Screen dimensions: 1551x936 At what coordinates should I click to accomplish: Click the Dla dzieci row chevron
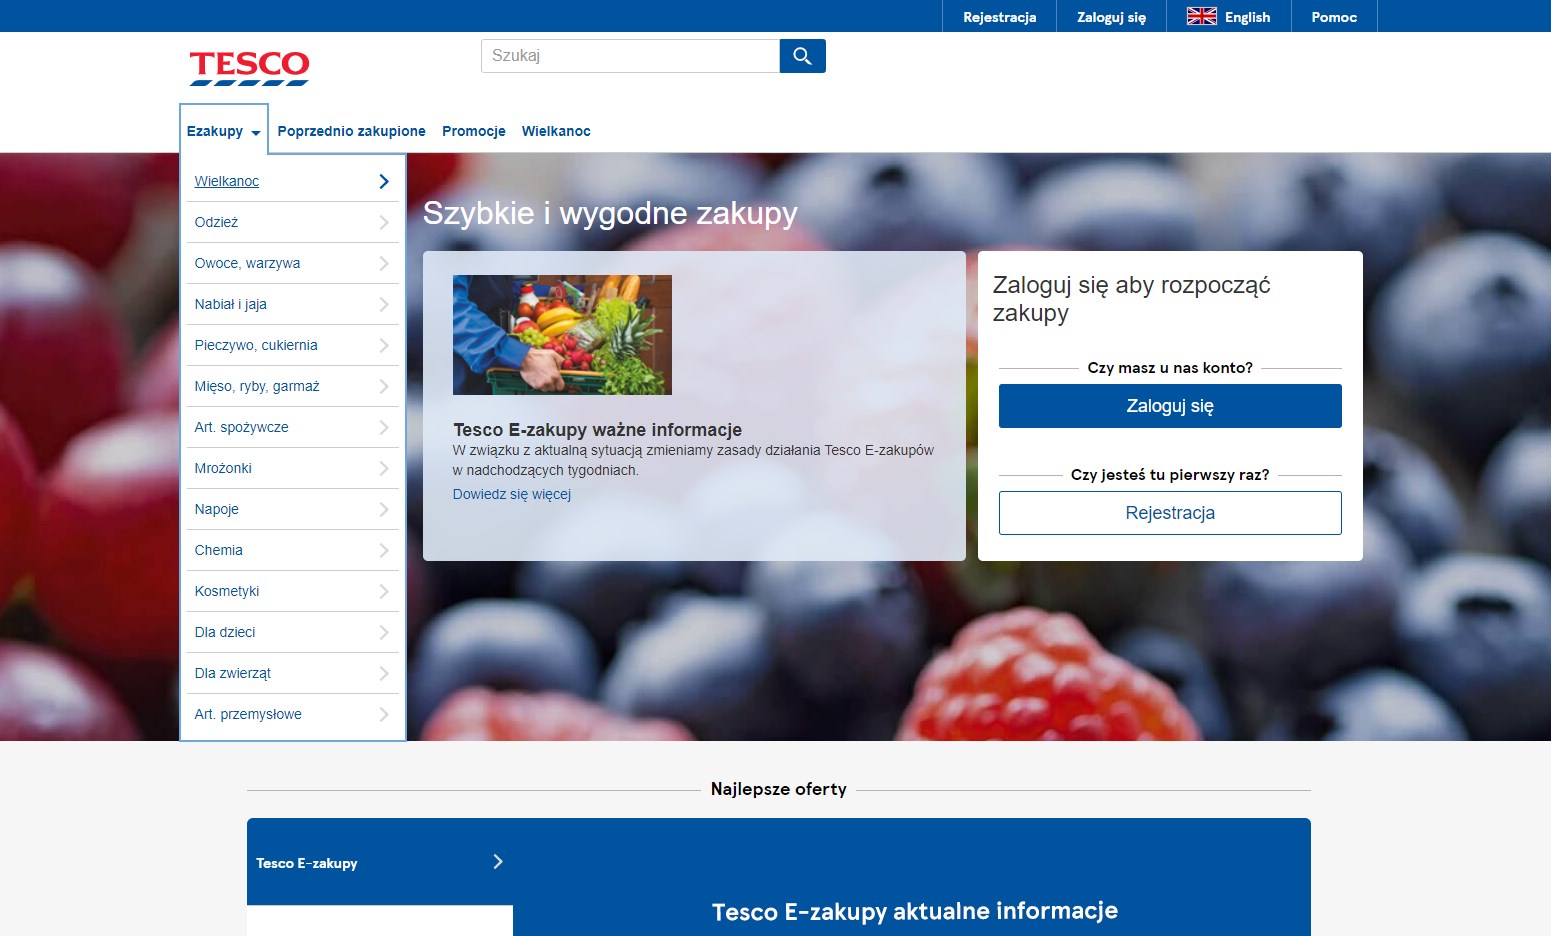point(384,632)
